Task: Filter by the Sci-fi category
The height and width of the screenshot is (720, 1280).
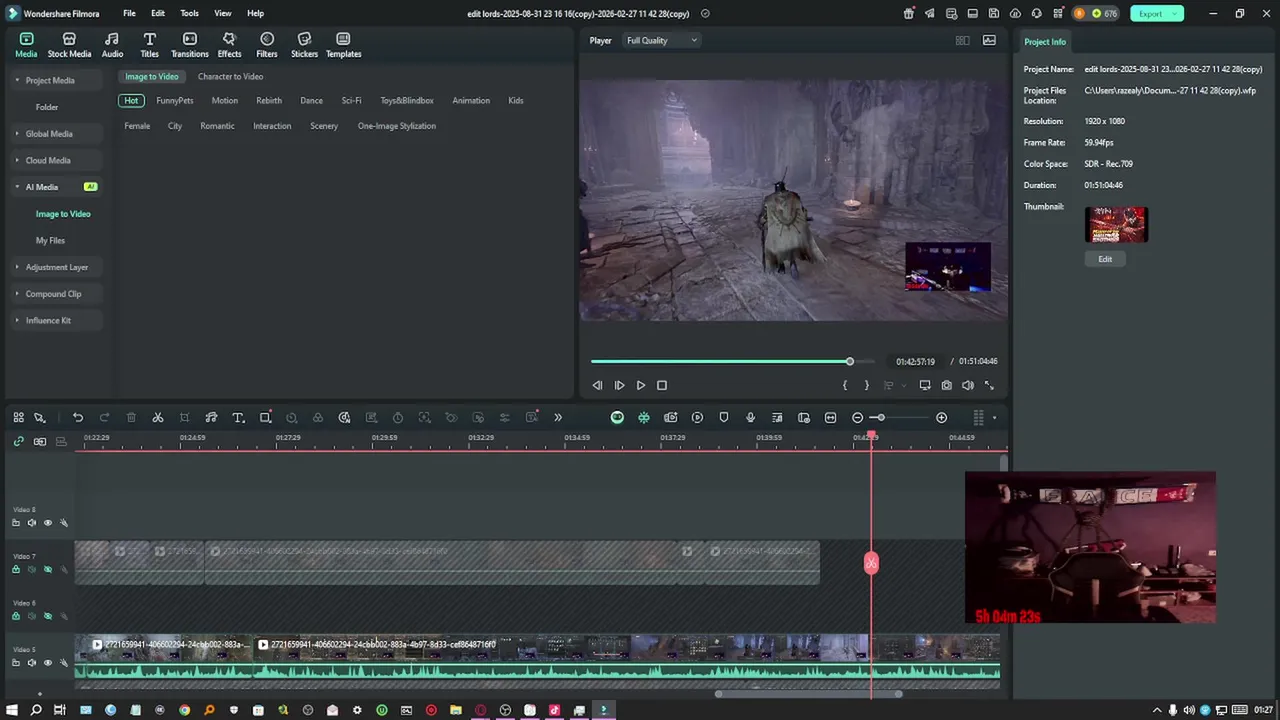Action: (351, 100)
